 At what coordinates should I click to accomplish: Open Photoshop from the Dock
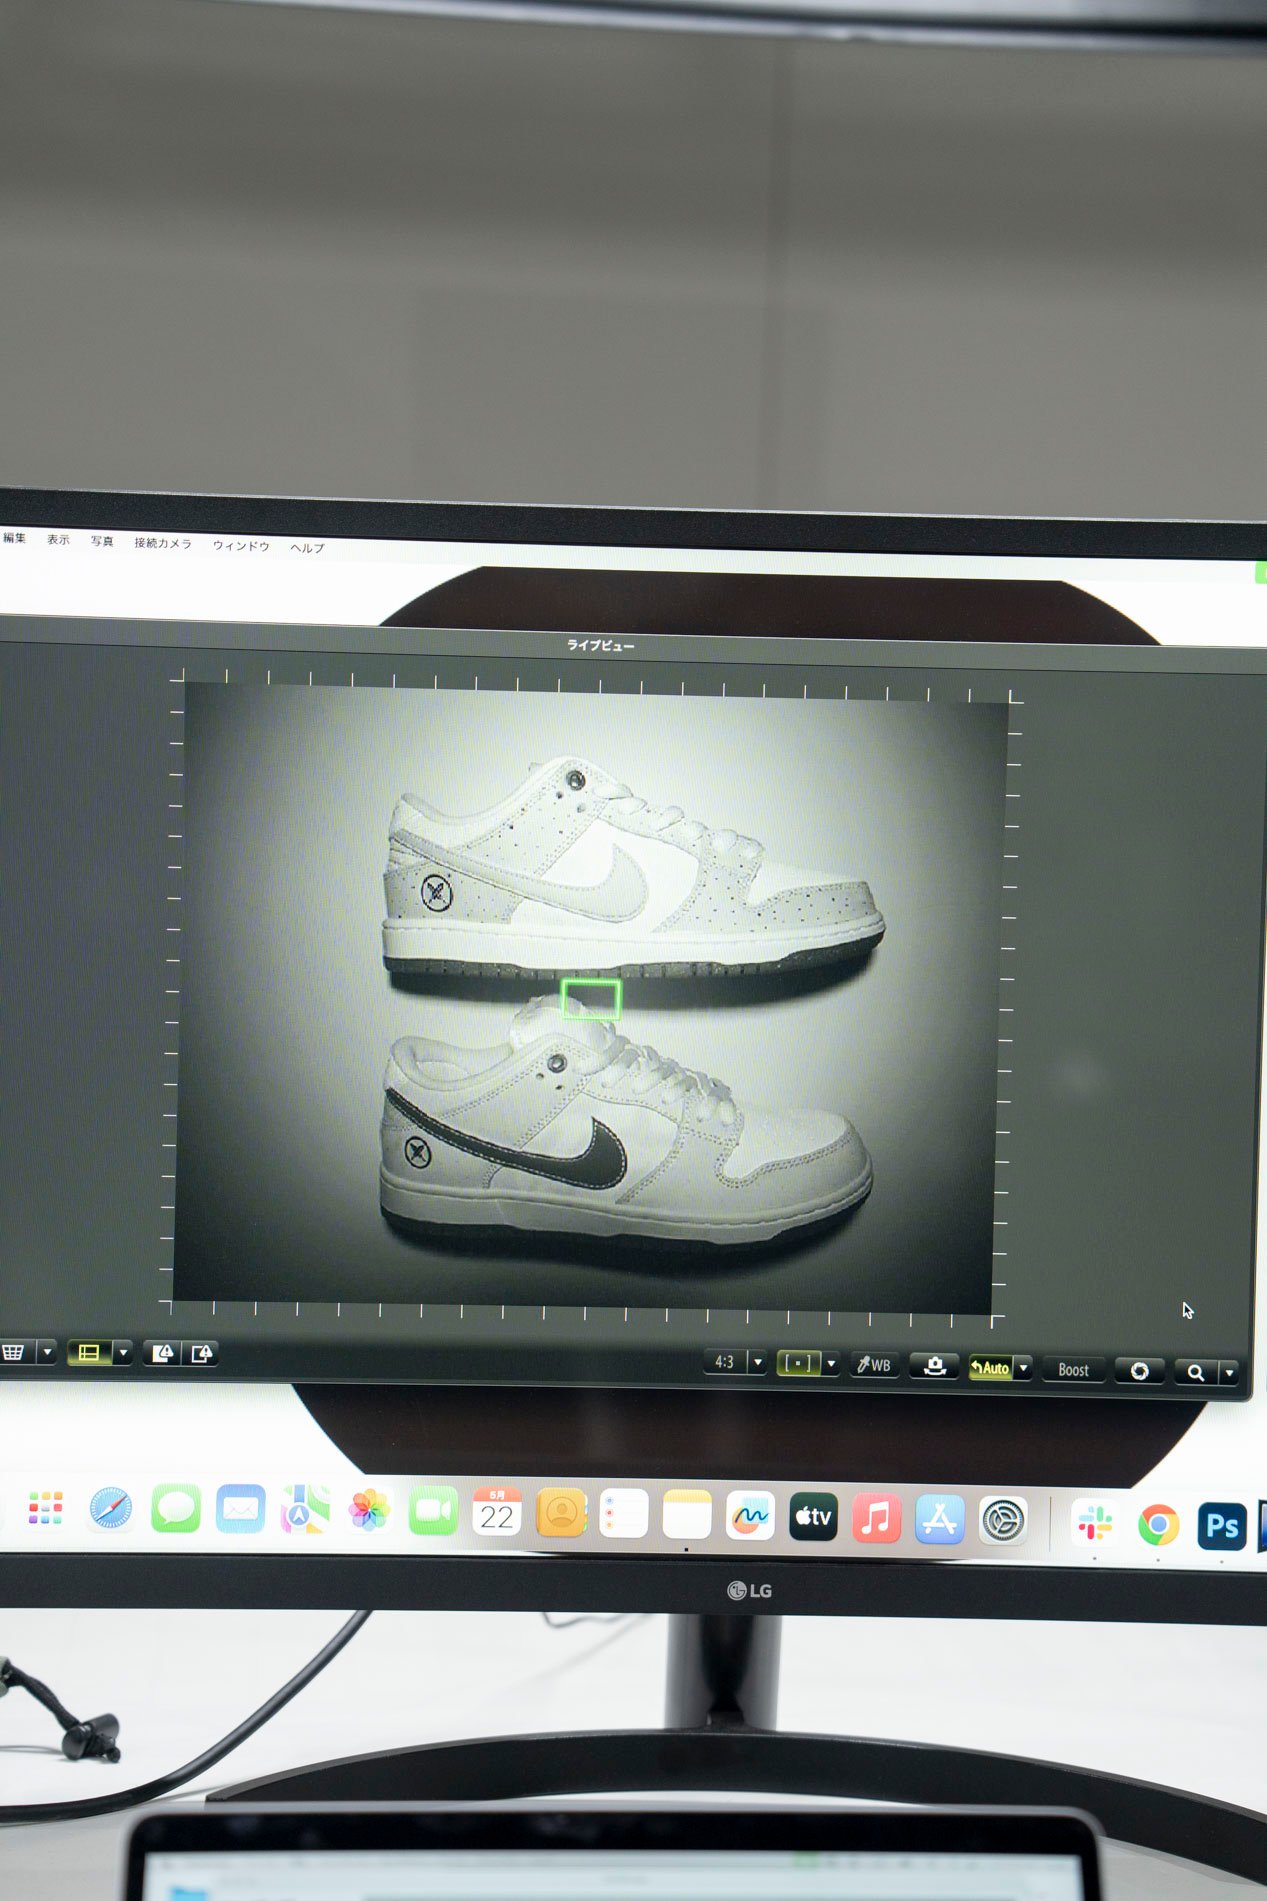(1221, 1526)
